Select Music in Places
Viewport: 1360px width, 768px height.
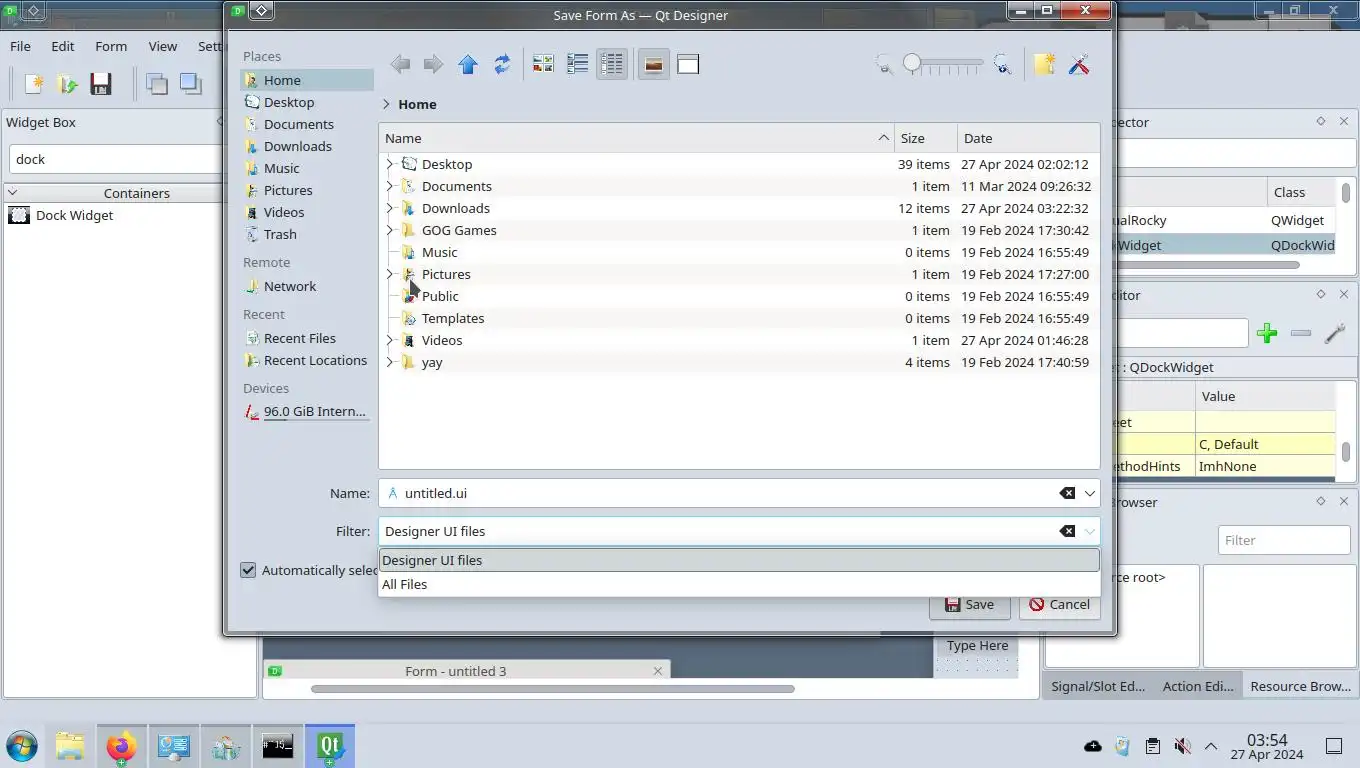[x=307, y=168]
